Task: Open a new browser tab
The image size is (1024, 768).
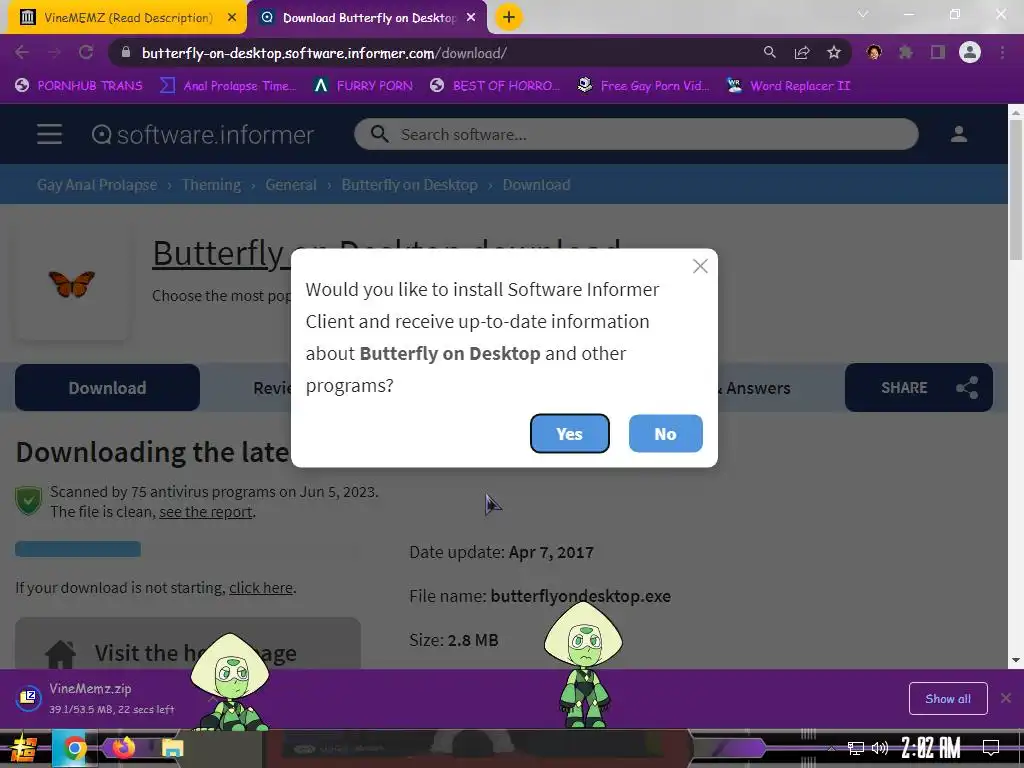Action: point(509,18)
